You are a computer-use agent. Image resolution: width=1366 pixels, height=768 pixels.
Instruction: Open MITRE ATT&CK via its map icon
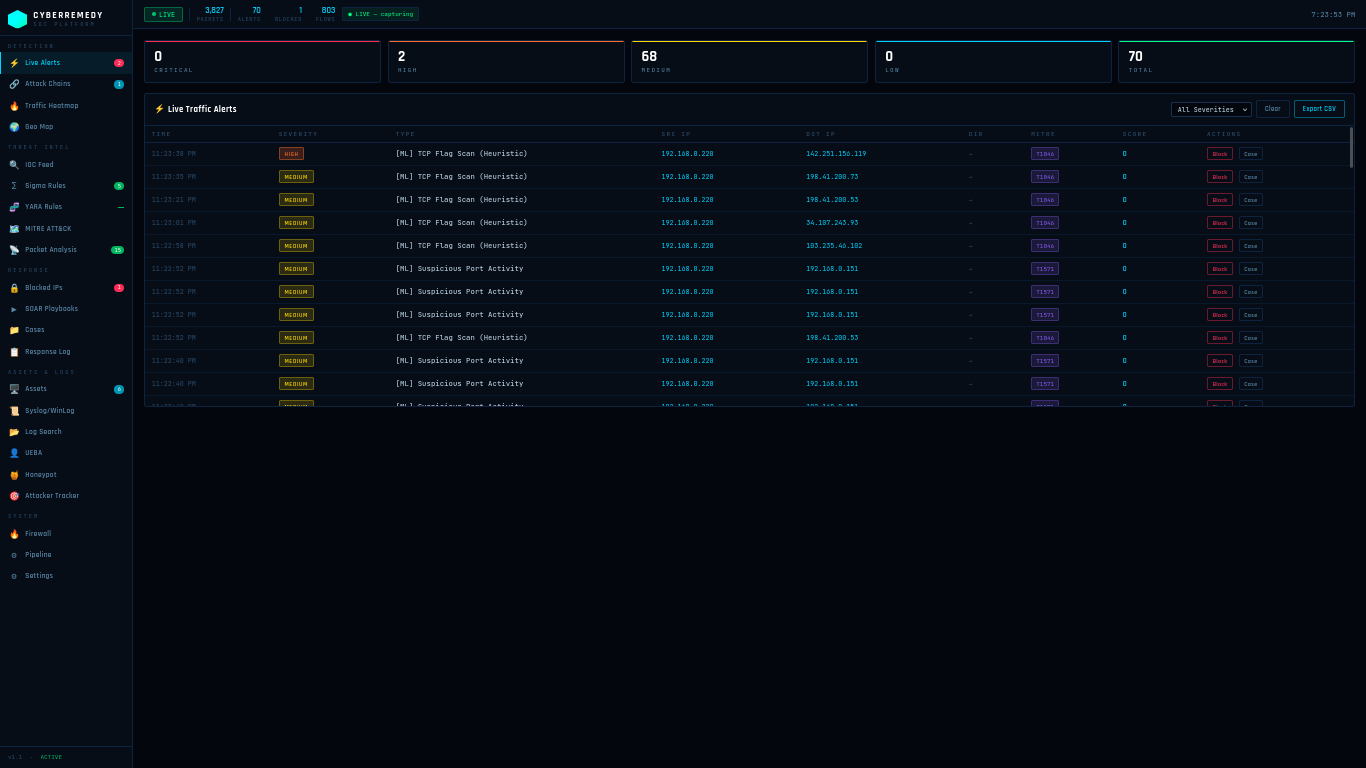click(14, 229)
